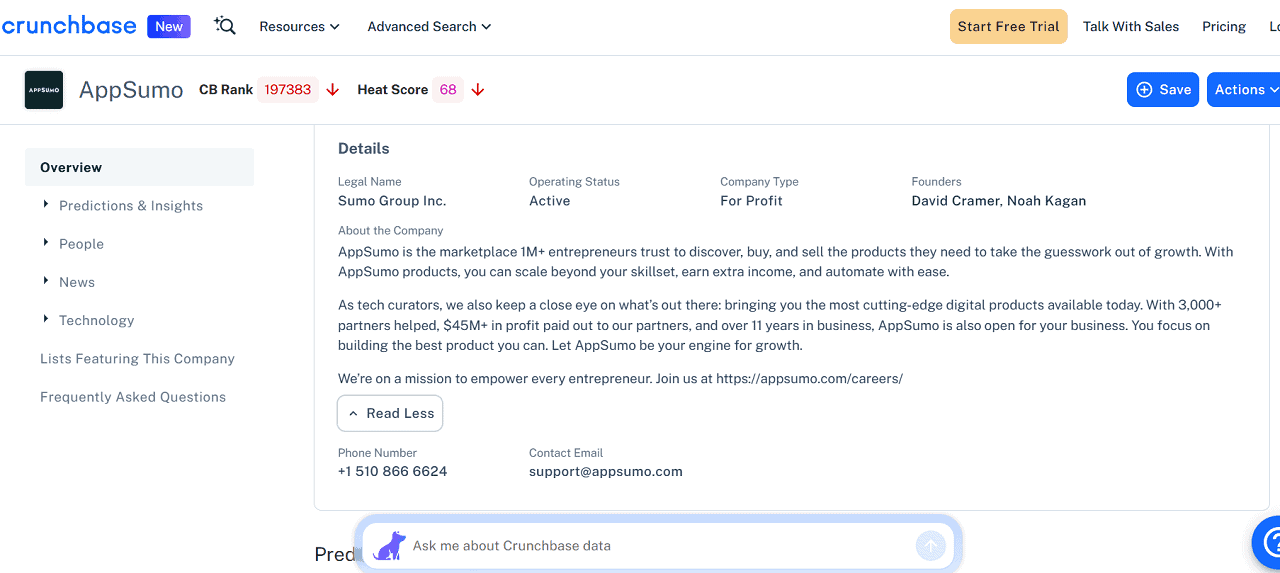Viewport: 1280px width, 573px height.
Task: Jump to Frequently Asked Questions
Action: coord(133,397)
